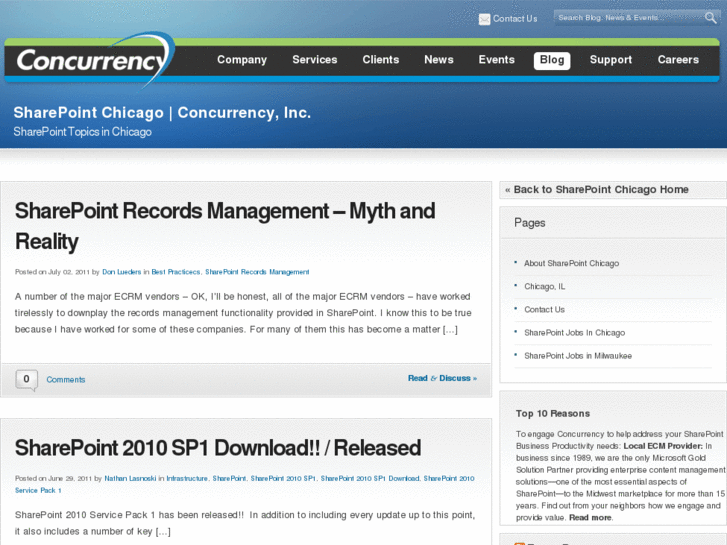Open author Nathan Lasnoski link
Viewport: 727px width, 545px height.
click(x=130, y=479)
